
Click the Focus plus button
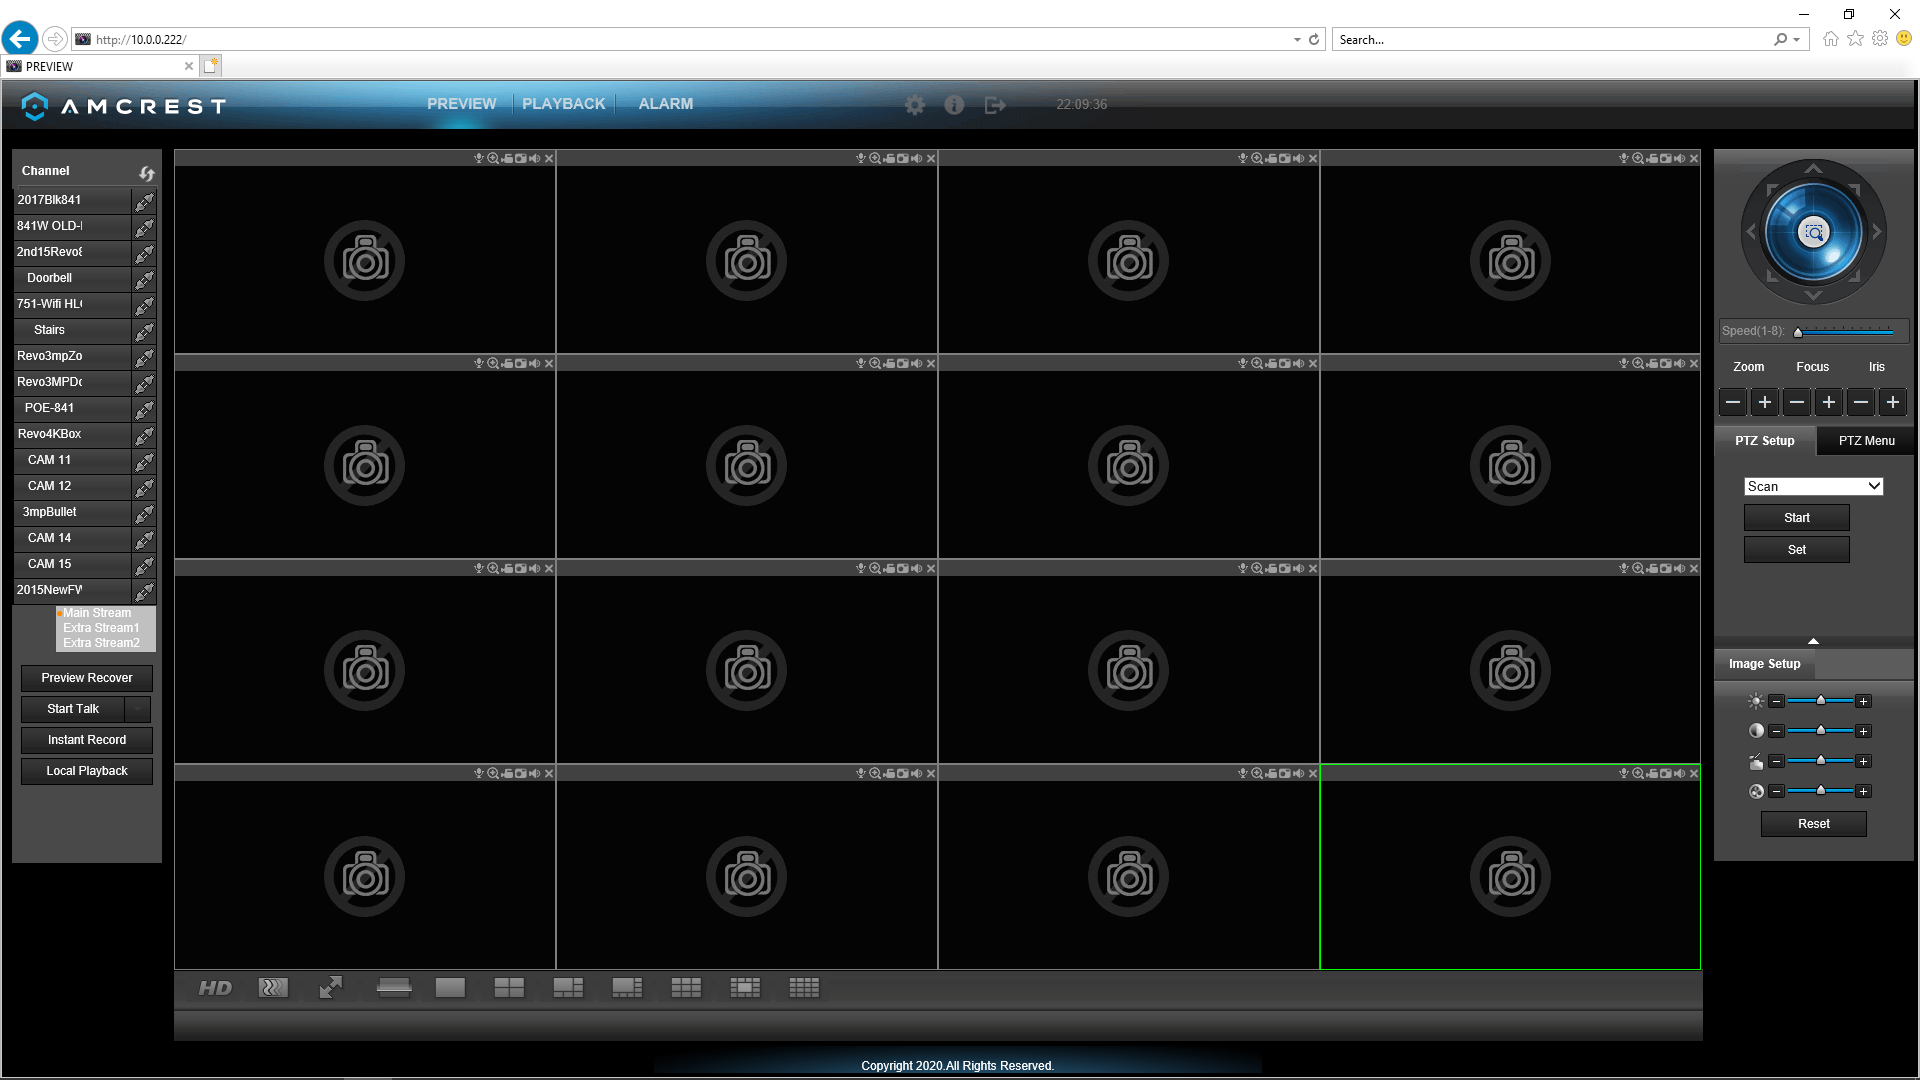click(x=1829, y=402)
